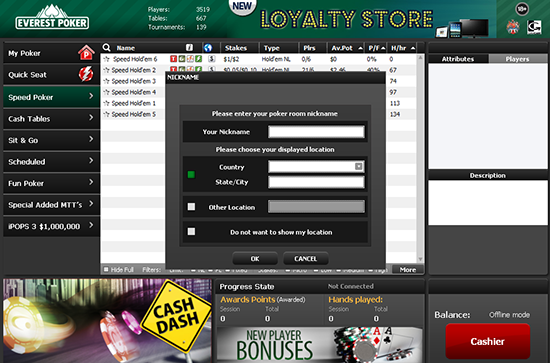Click the Your Nickname input field
The image size is (550, 363).
click(316, 132)
